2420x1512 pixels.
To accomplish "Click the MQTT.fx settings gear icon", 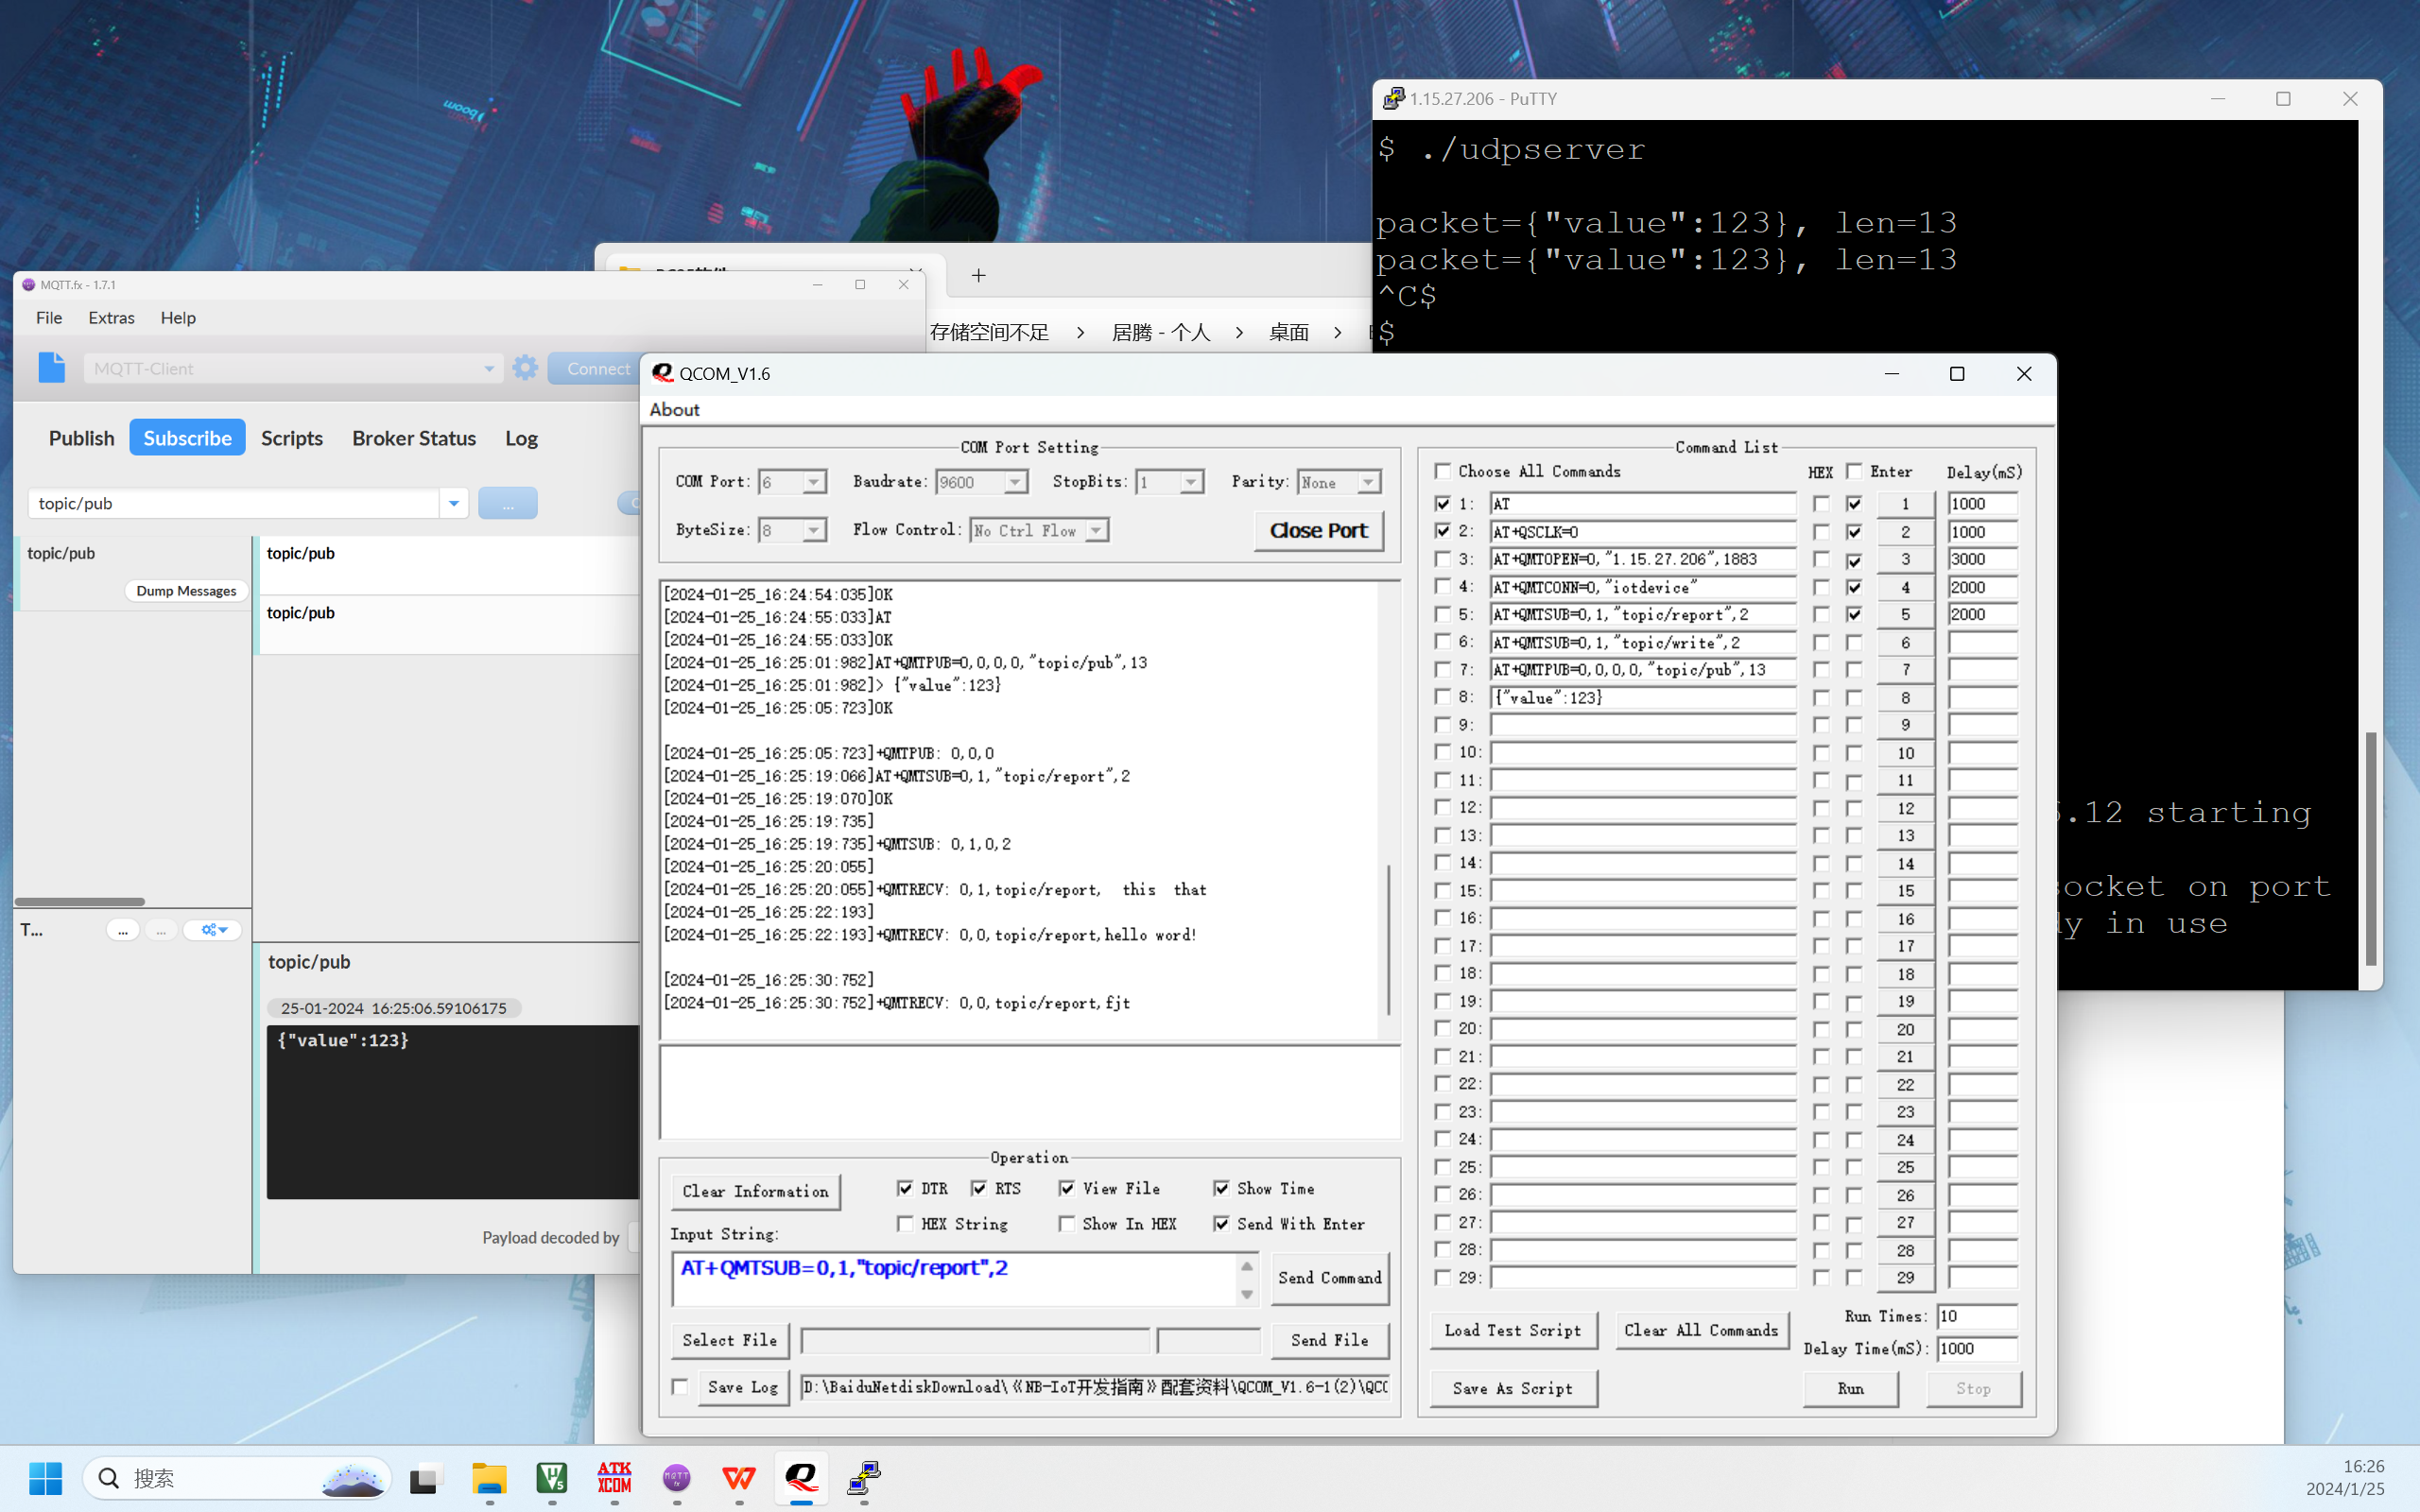I will [525, 368].
